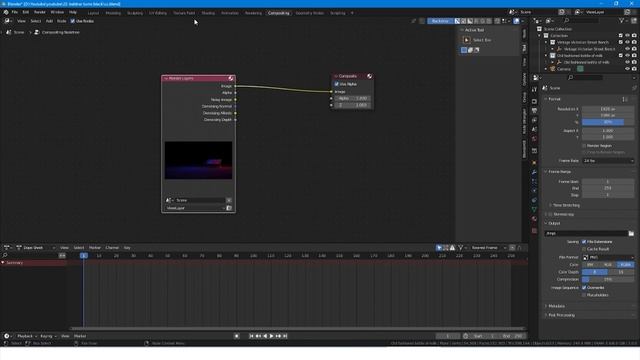The width and height of the screenshot is (640, 360).
Task: Click the resolution percentage slider
Action: tap(608, 122)
